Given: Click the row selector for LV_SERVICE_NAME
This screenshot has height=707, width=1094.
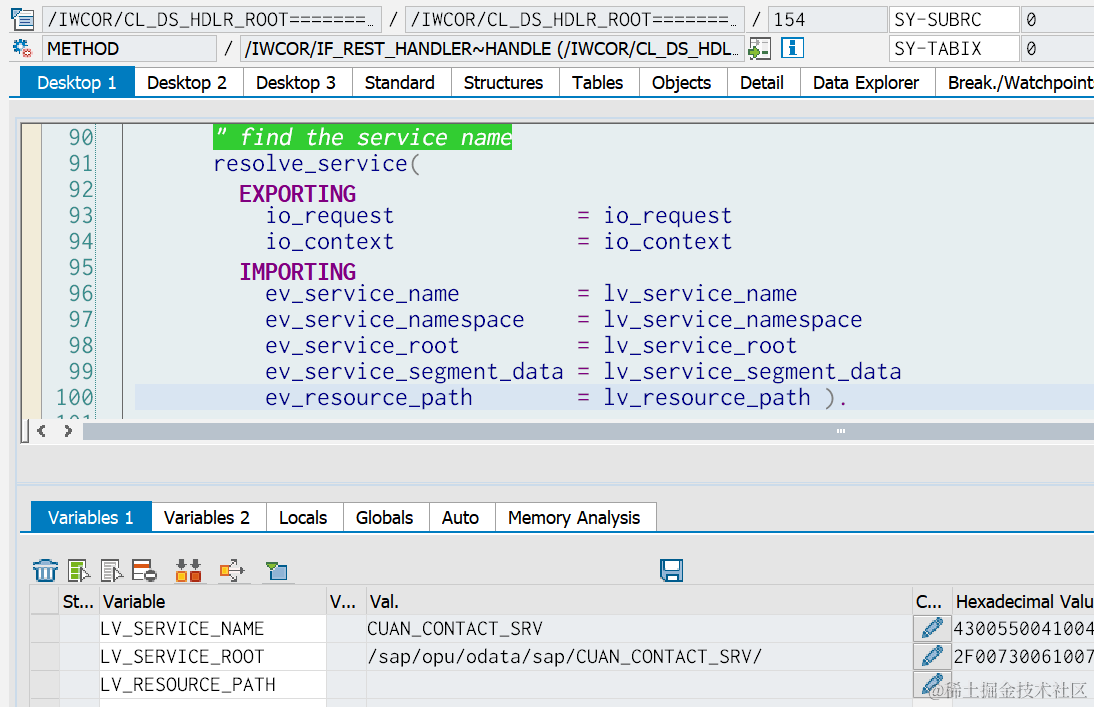Looking at the screenshot, I should point(45,628).
